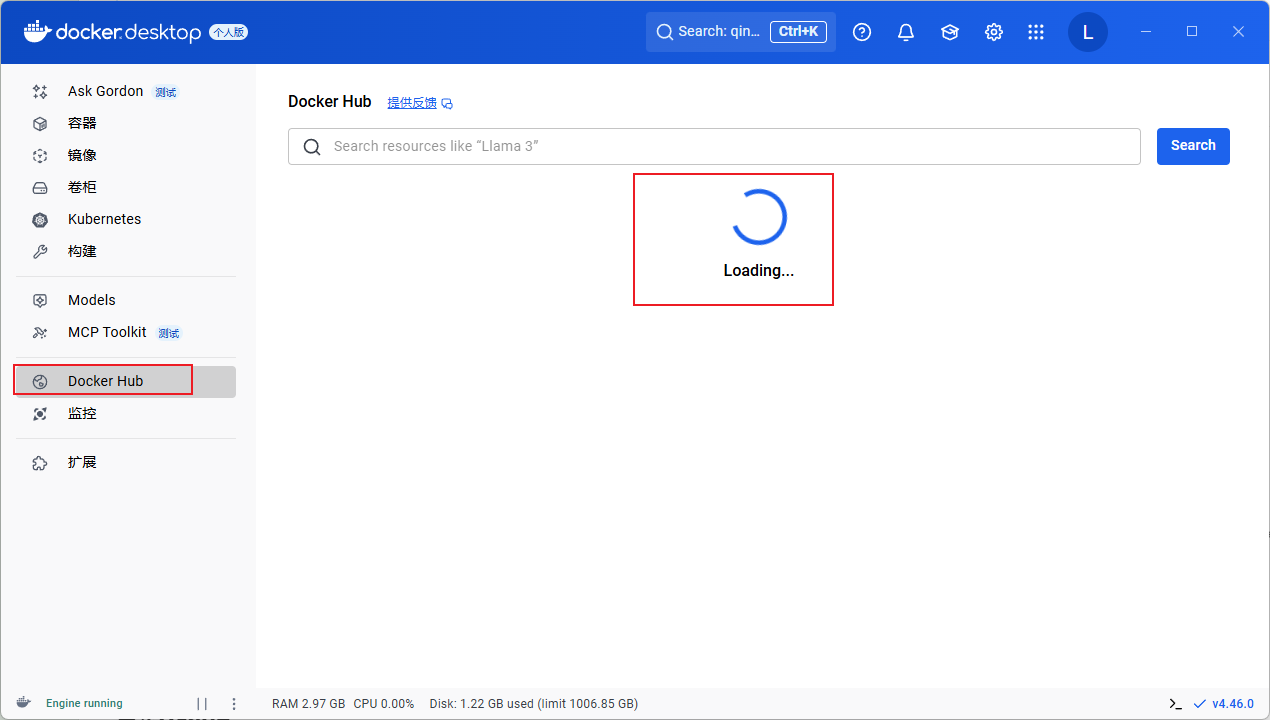
Task: Open Kubernetes in the sidebar
Action: coord(104,219)
